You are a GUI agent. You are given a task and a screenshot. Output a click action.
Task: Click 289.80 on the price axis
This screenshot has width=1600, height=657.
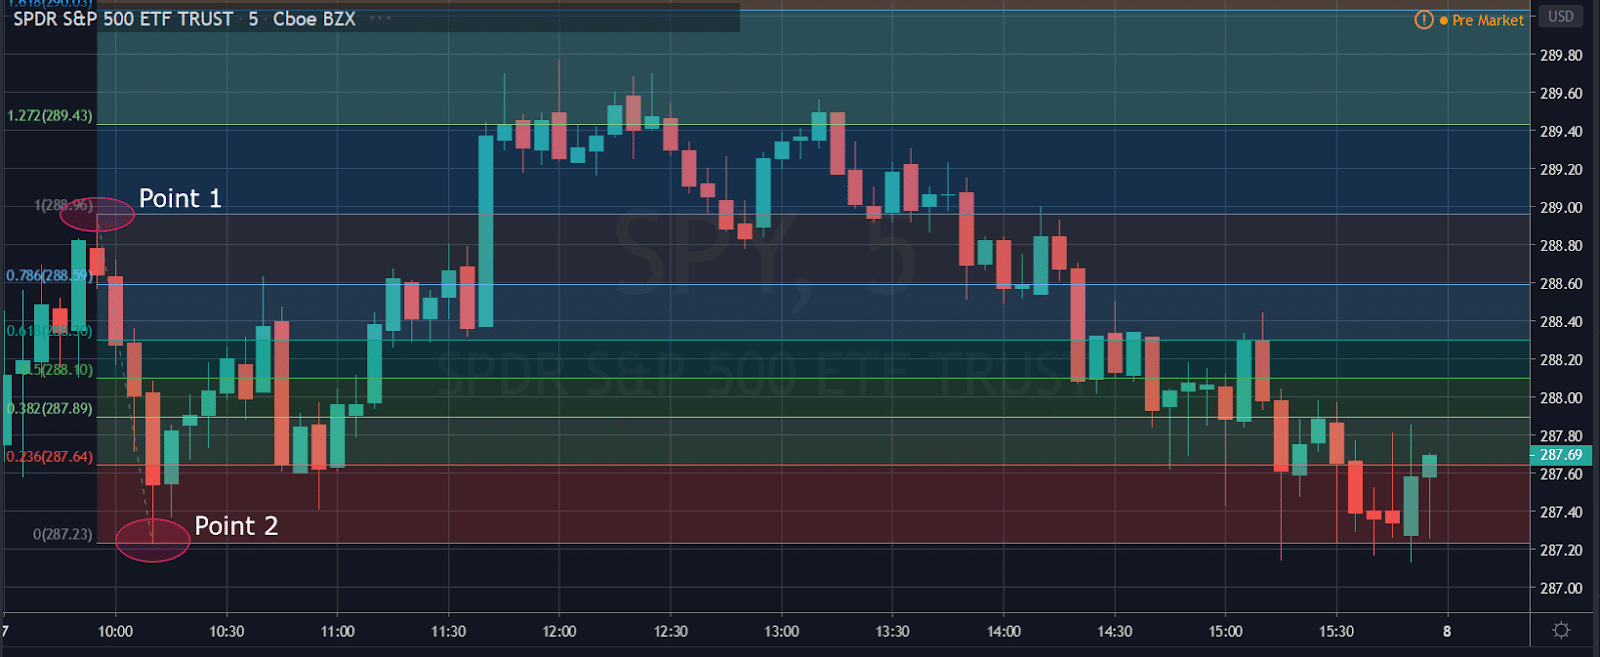(x=1561, y=56)
